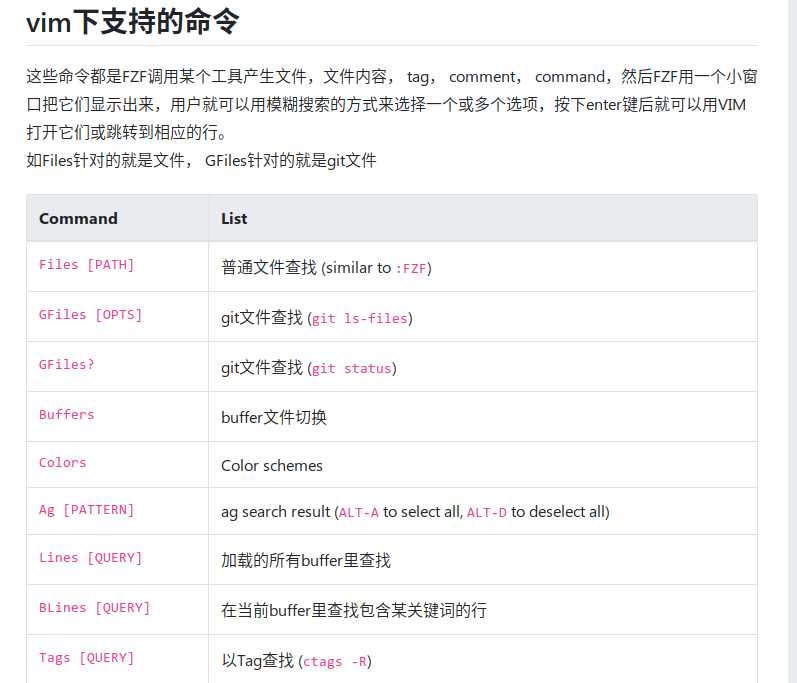Click the 'ALT-A' inline code
This screenshot has width=797, height=683.
pos(359,513)
